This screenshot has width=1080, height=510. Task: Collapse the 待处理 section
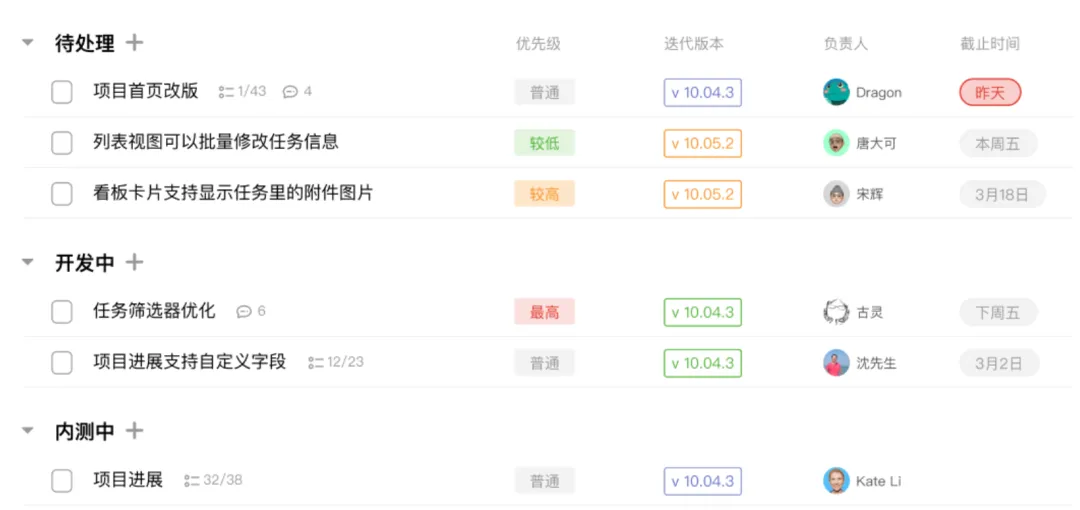(x=28, y=43)
